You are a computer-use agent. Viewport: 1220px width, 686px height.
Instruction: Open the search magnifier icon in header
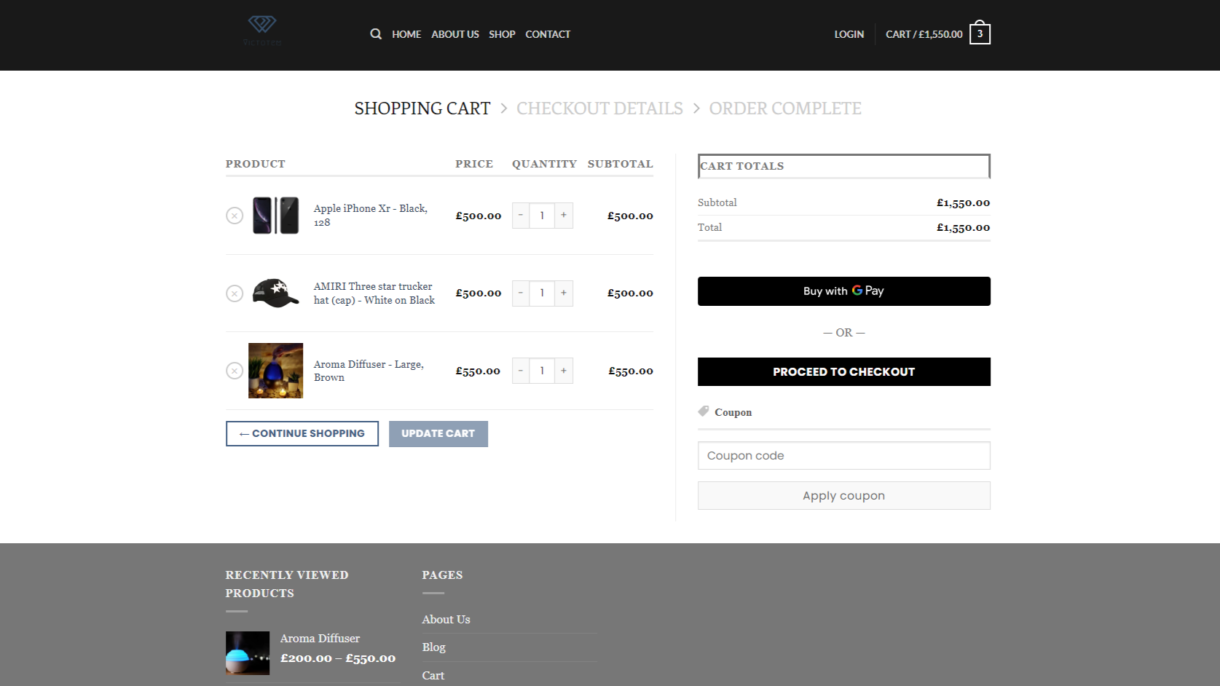[376, 34]
